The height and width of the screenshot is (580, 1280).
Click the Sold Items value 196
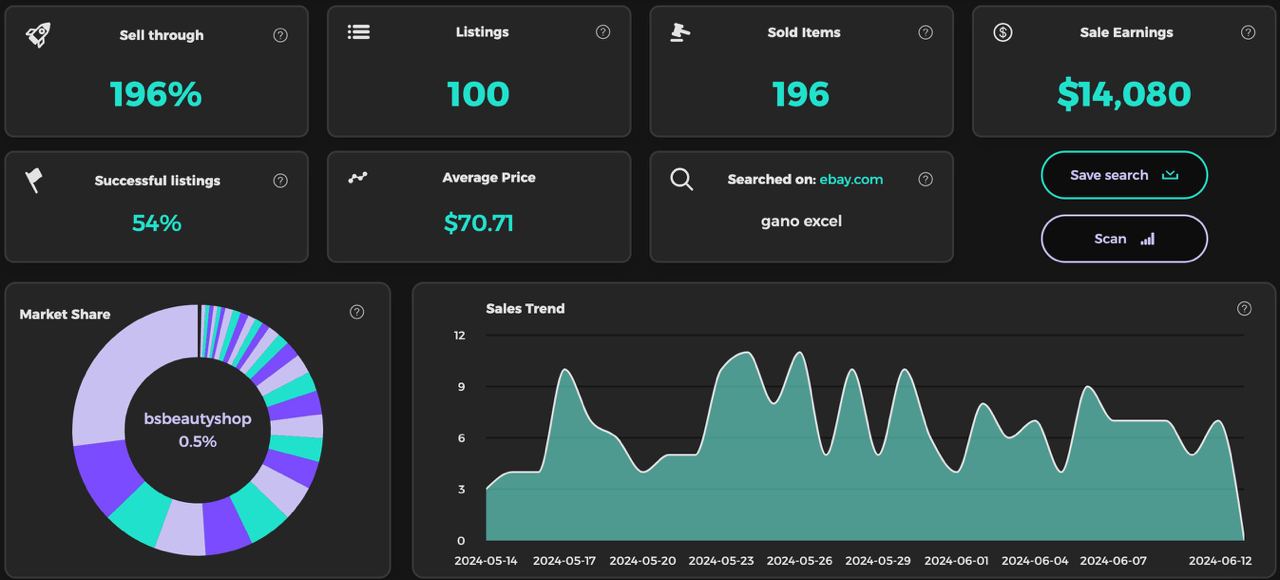tap(801, 94)
